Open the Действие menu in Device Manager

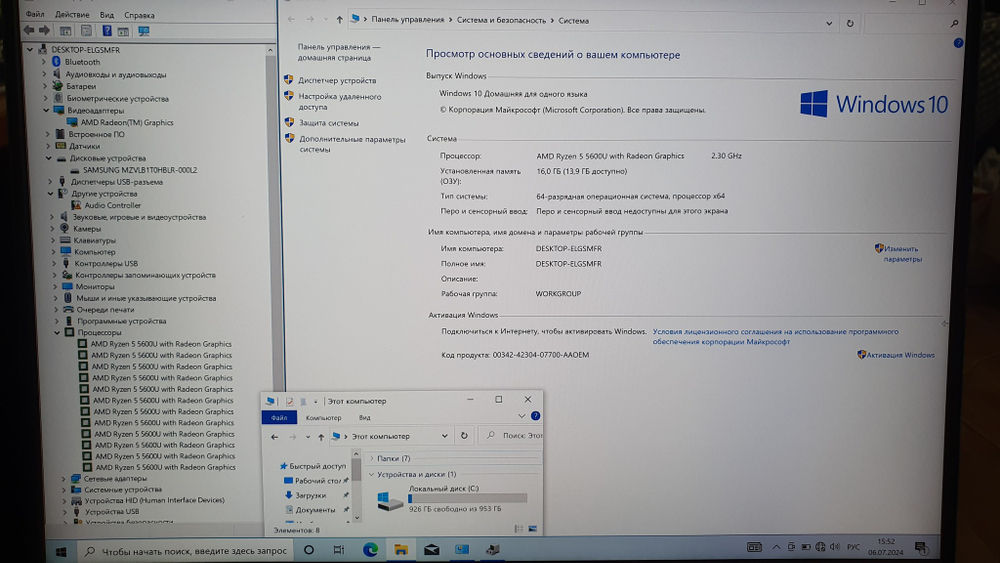pyautogui.click(x=72, y=14)
